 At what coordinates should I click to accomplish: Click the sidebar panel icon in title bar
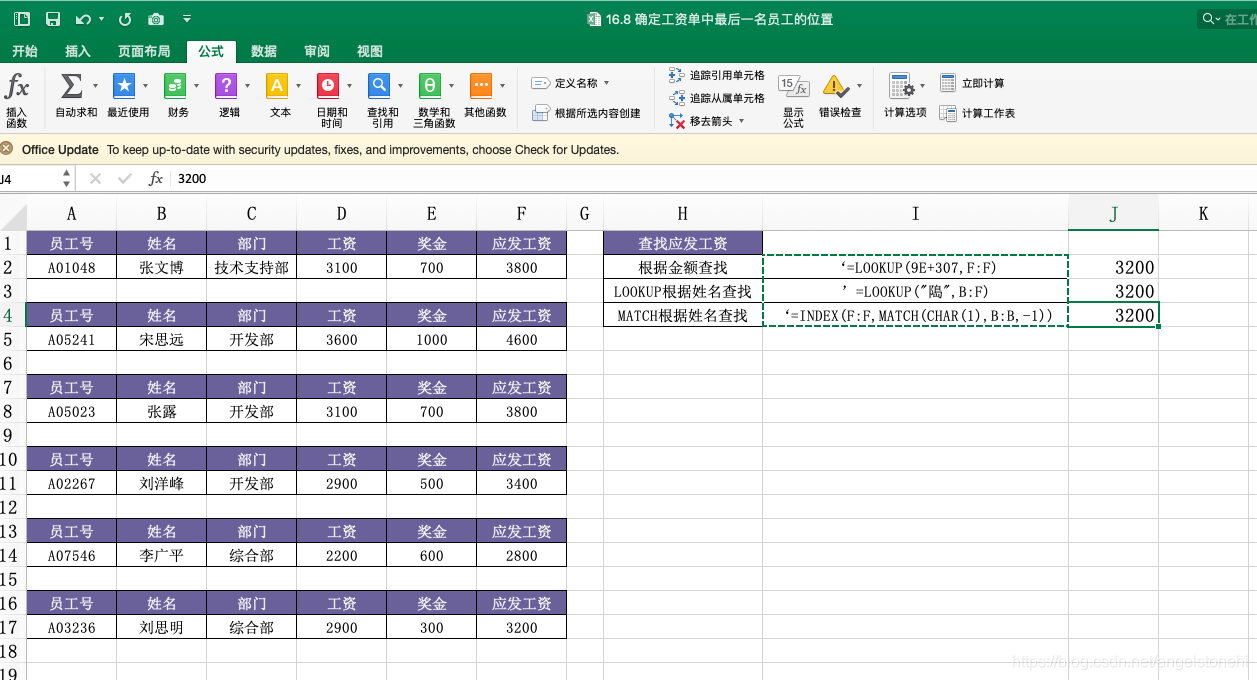(22, 19)
